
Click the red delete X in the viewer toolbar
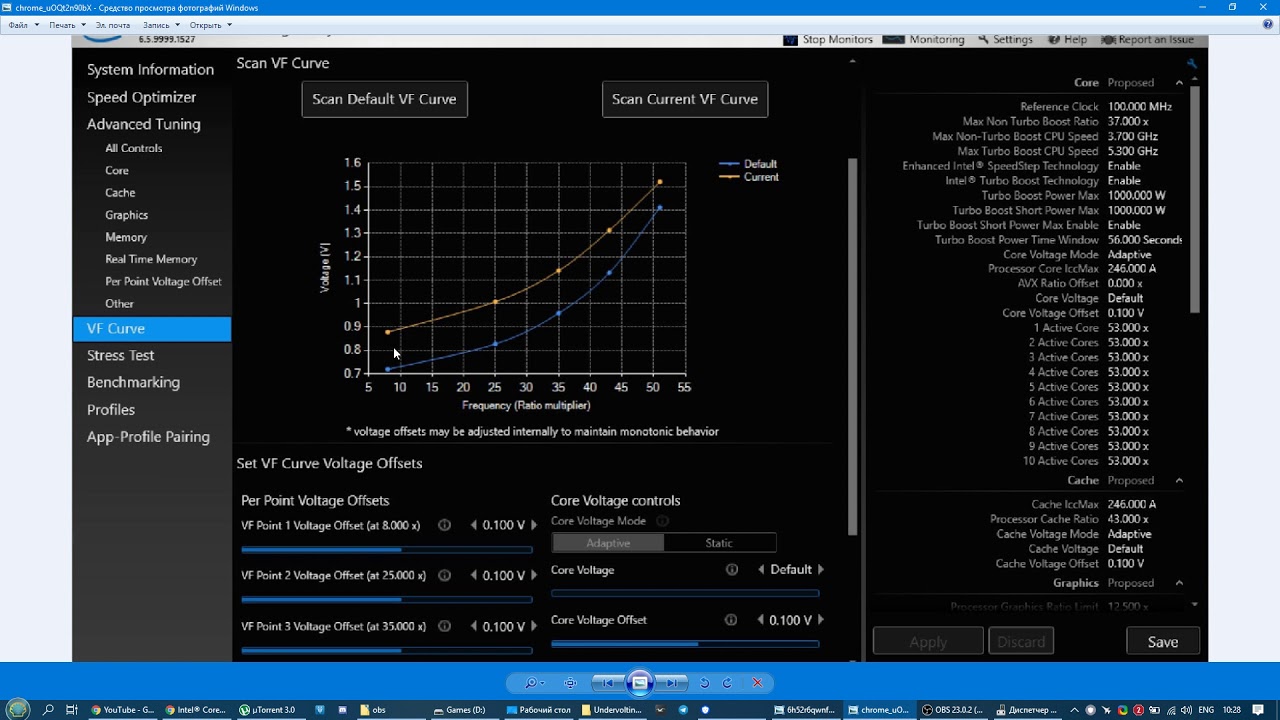[x=757, y=683]
